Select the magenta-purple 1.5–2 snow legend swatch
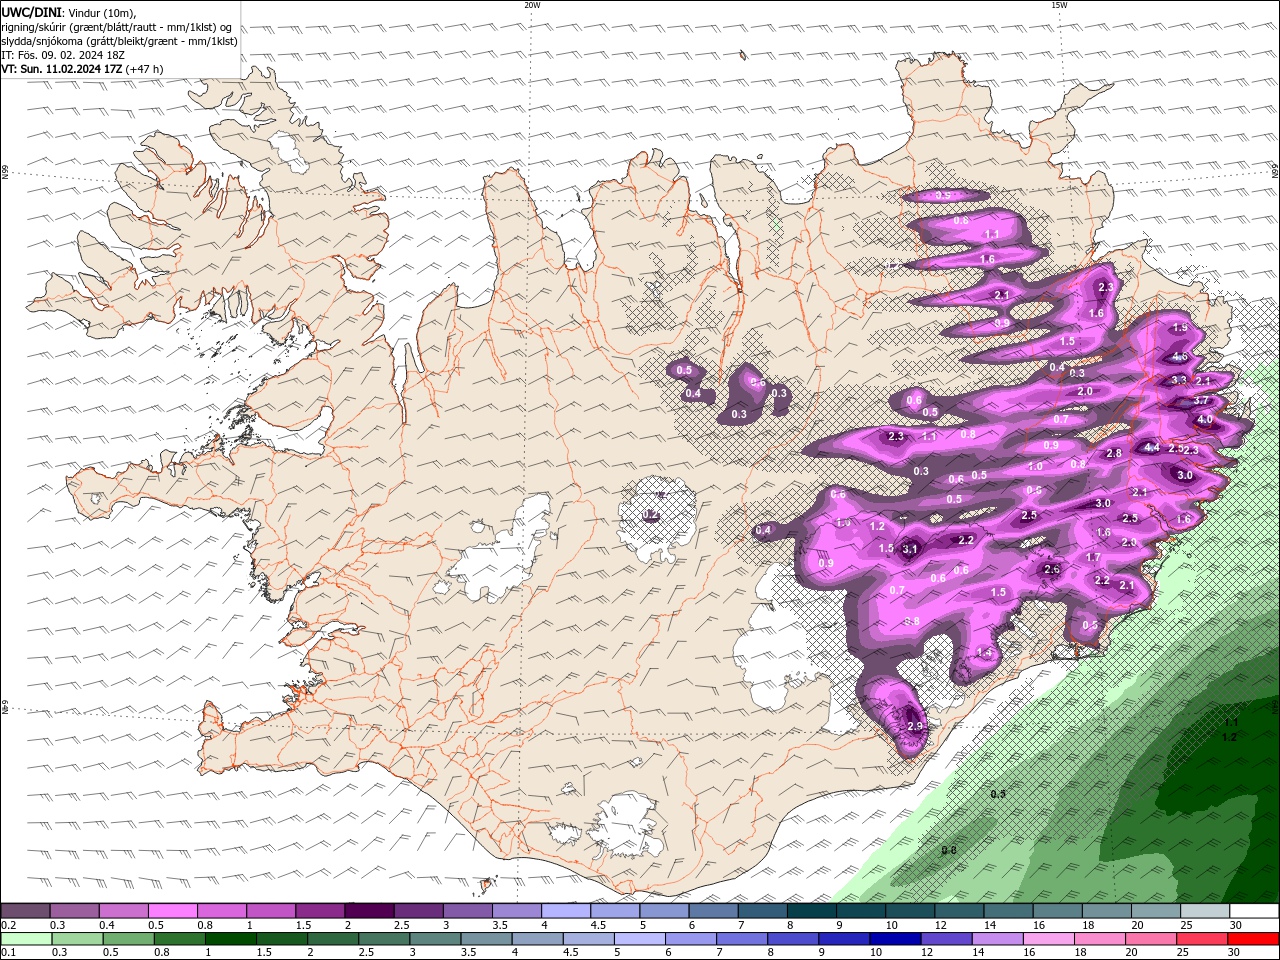Image resolution: width=1280 pixels, height=960 pixels. 320,911
